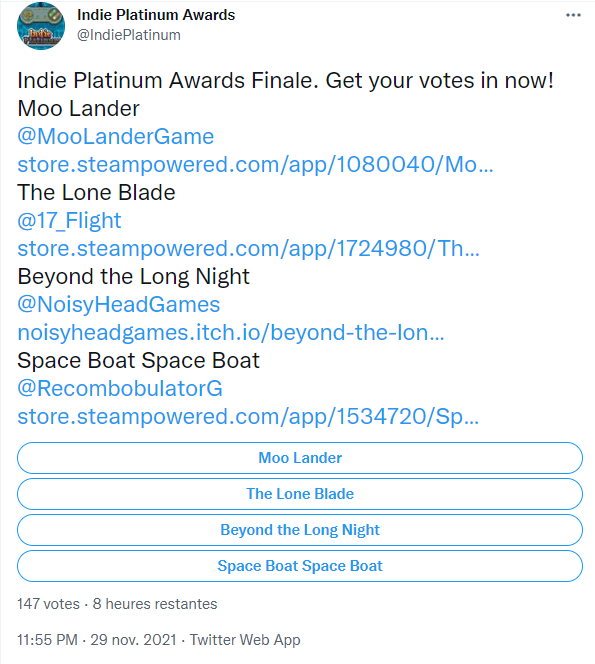The image size is (595, 664).
Task: Click the Indie Platinum Awards display name
Action: click(156, 15)
